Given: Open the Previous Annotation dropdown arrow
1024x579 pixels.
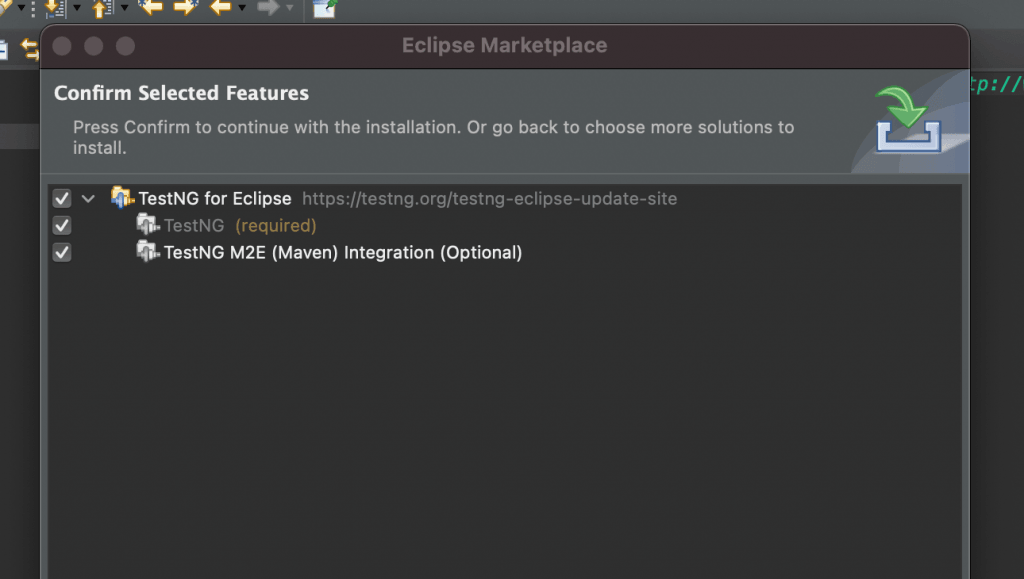Looking at the screenshot, I should pyautogui.click(x=124, y=8).
